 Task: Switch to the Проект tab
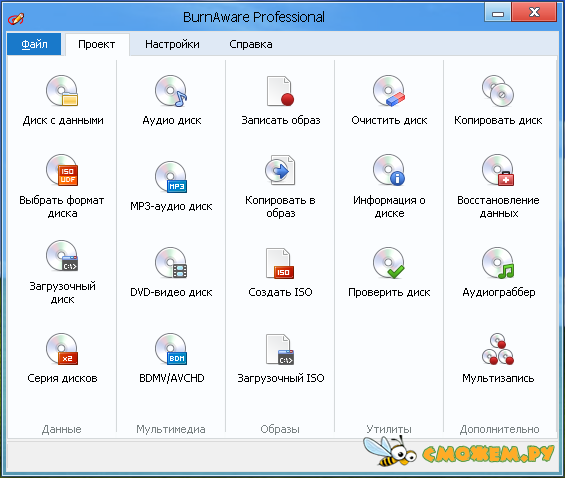point(97,44)
